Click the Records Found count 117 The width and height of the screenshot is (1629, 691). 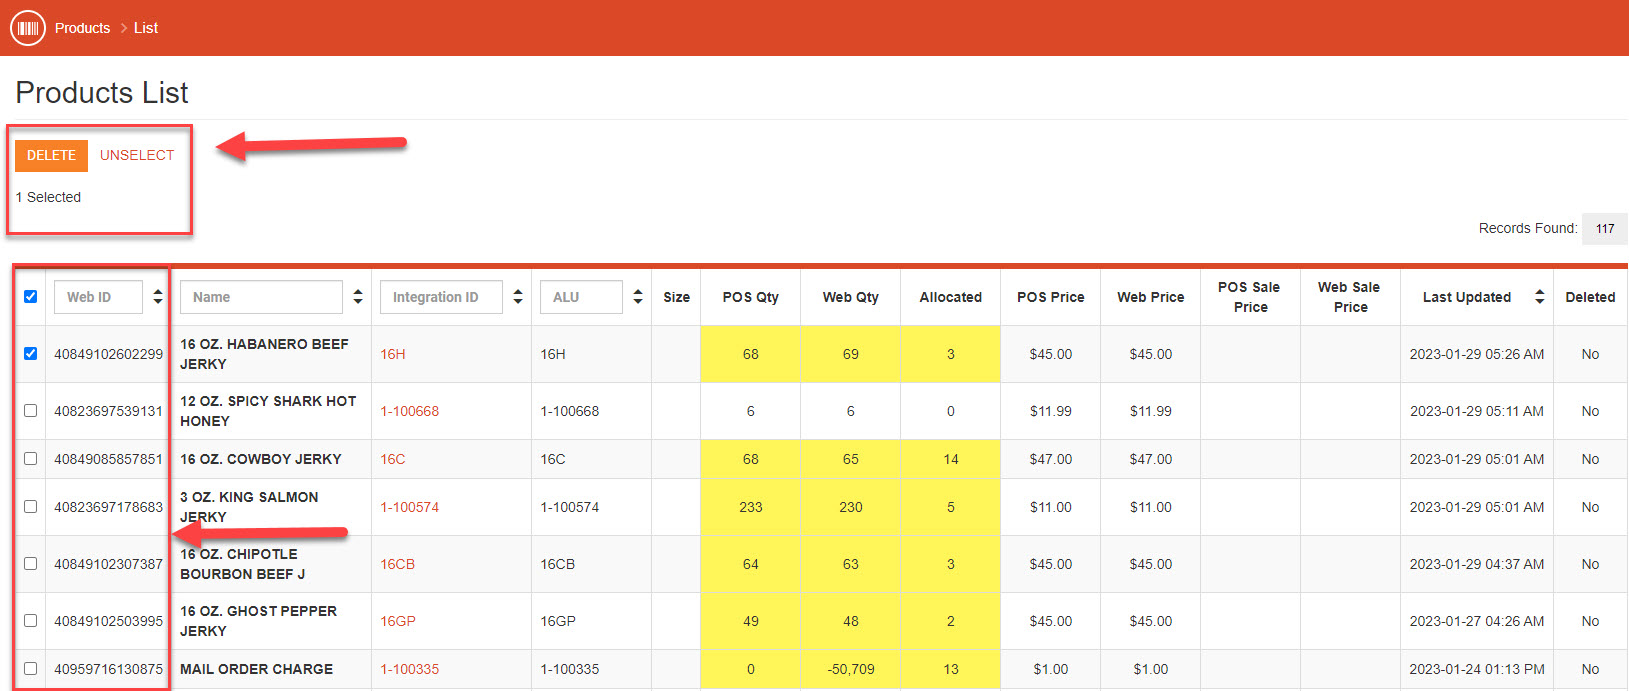point(1605,228)
